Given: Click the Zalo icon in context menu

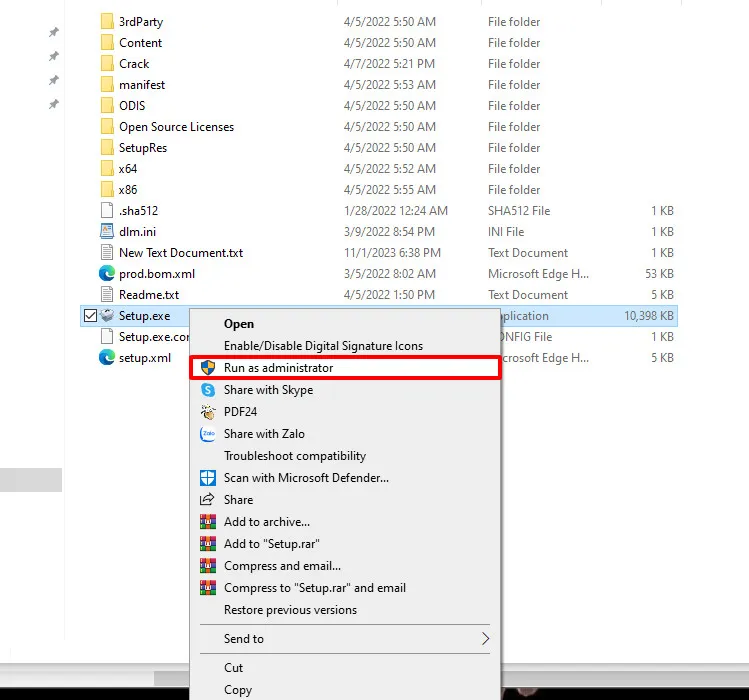Looking at the screenshot, I should pyautogui.click(x=208, y=434).
